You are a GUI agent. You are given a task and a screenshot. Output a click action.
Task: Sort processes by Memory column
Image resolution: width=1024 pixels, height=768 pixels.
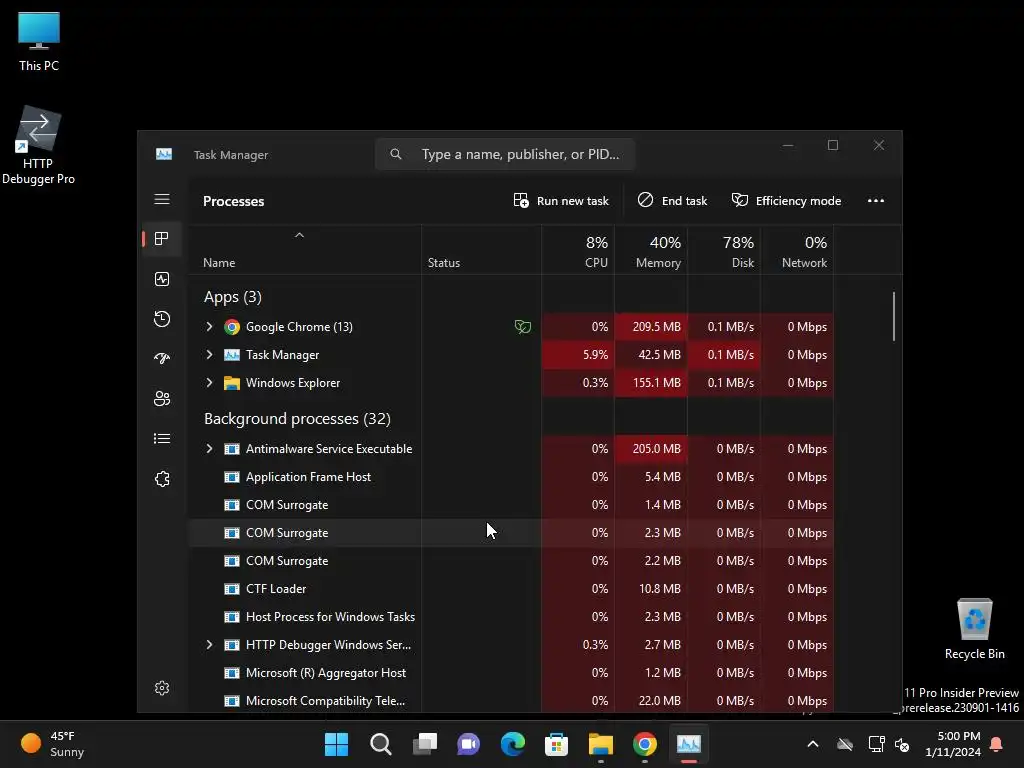pyautogui.click(x=651, y=251)
